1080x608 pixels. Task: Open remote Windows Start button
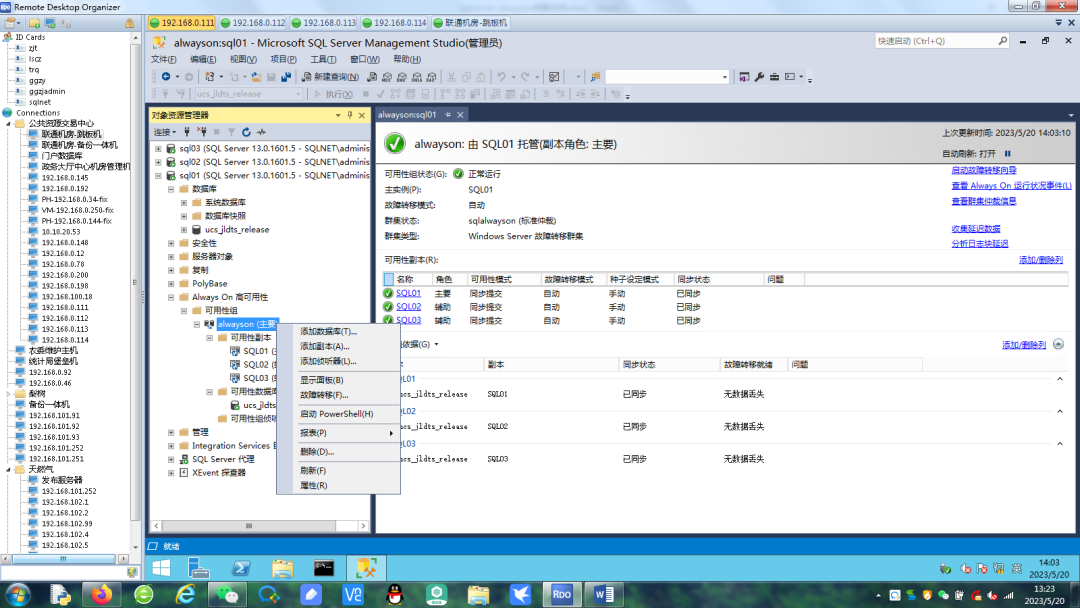[x=161, y=568]
